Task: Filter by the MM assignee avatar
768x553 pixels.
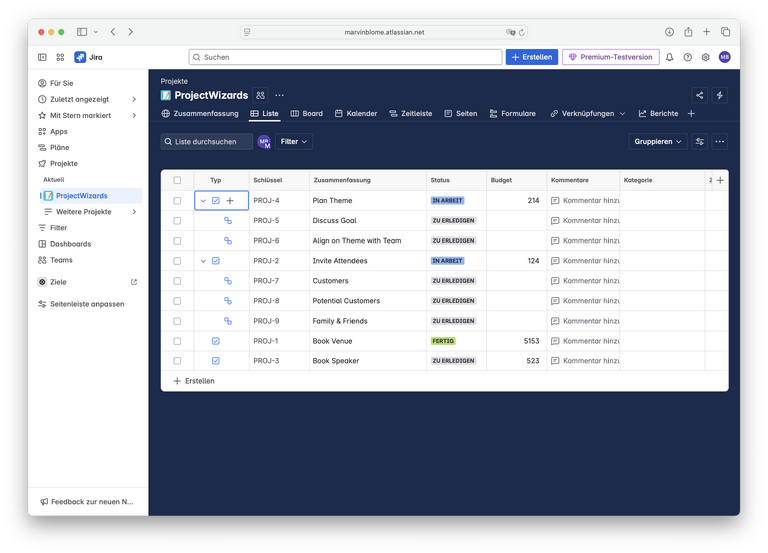Action: tap(264, 142)
